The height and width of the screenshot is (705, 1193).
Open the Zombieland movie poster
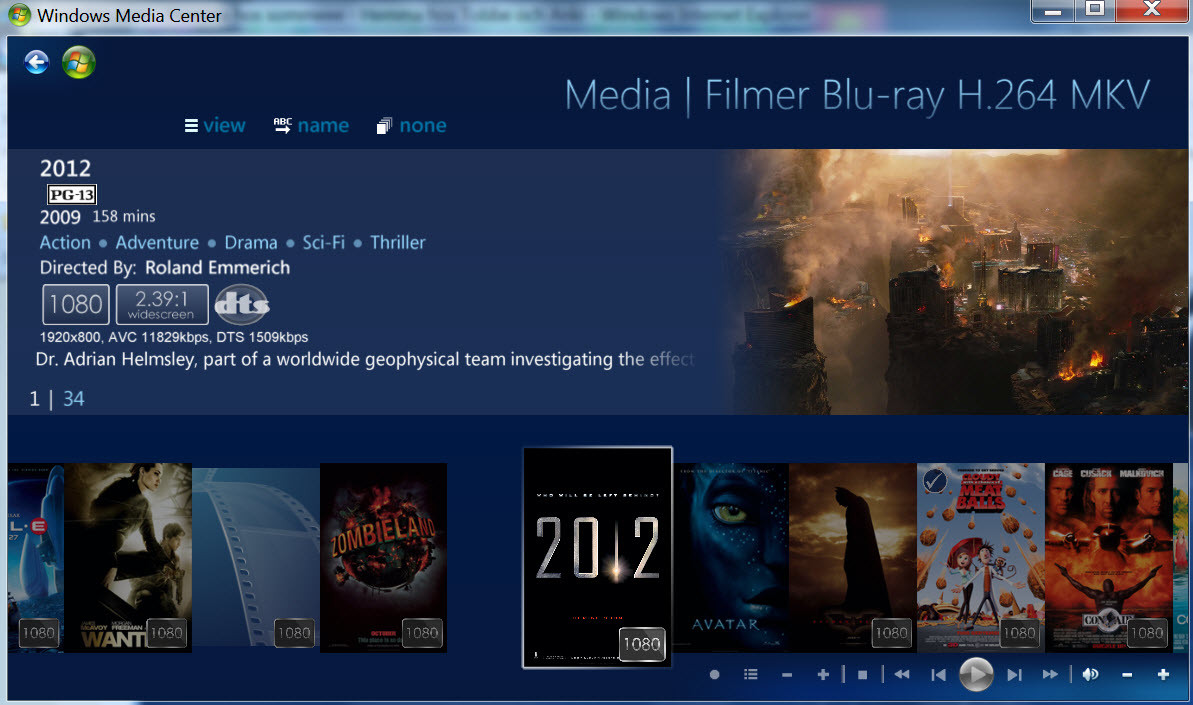click(383, 557)
